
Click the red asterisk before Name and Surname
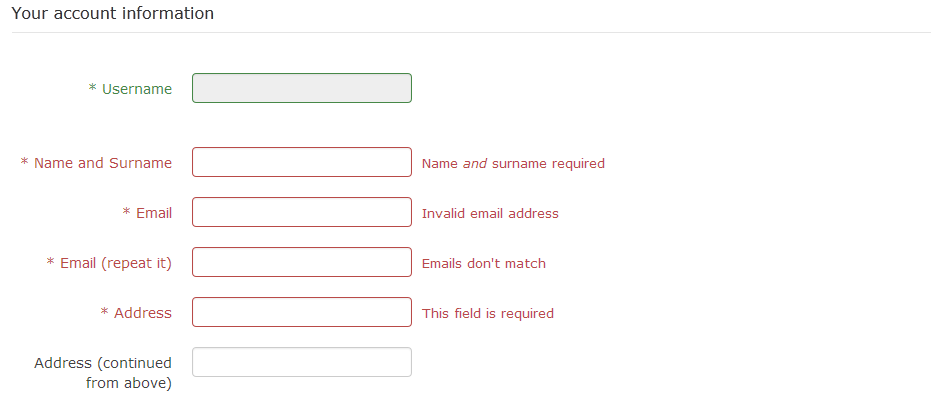(x=25, y=164)
